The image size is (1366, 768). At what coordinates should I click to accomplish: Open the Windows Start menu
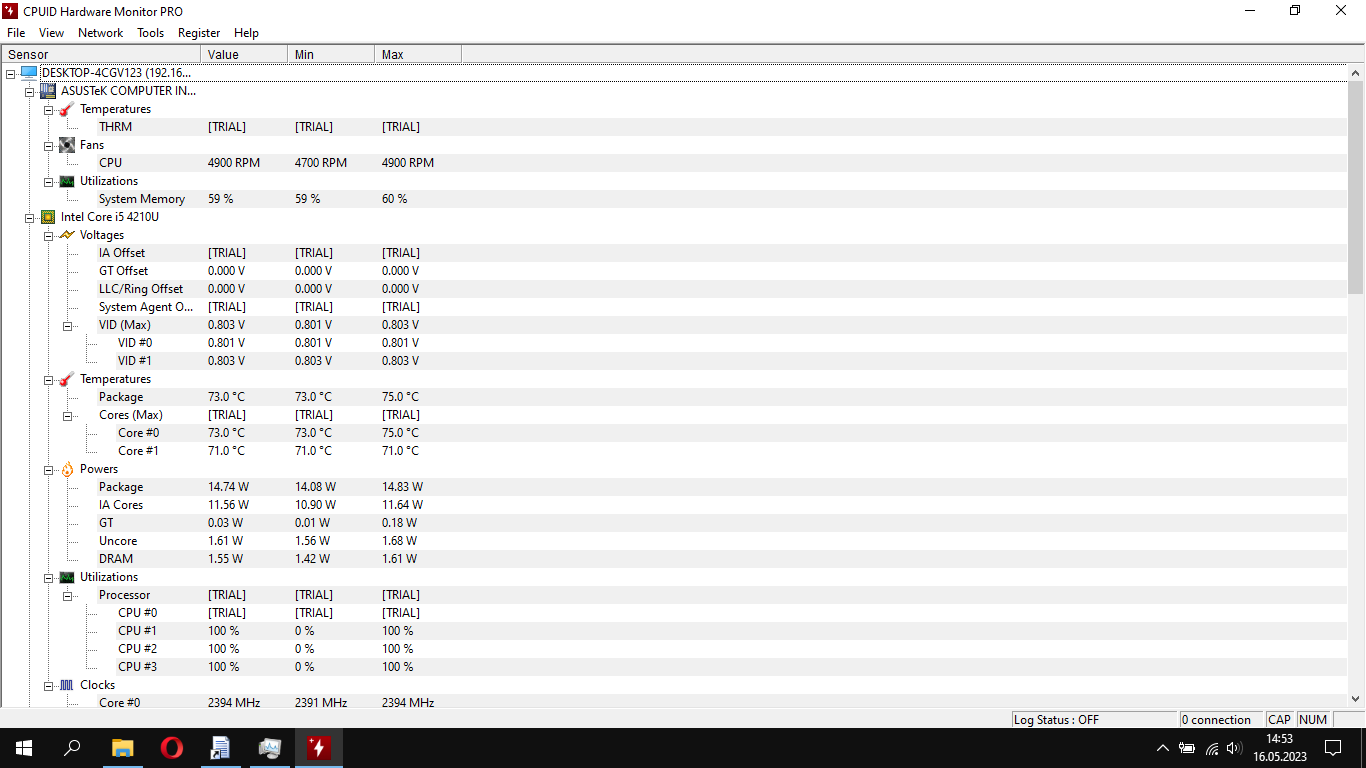(x=24, y=748)
